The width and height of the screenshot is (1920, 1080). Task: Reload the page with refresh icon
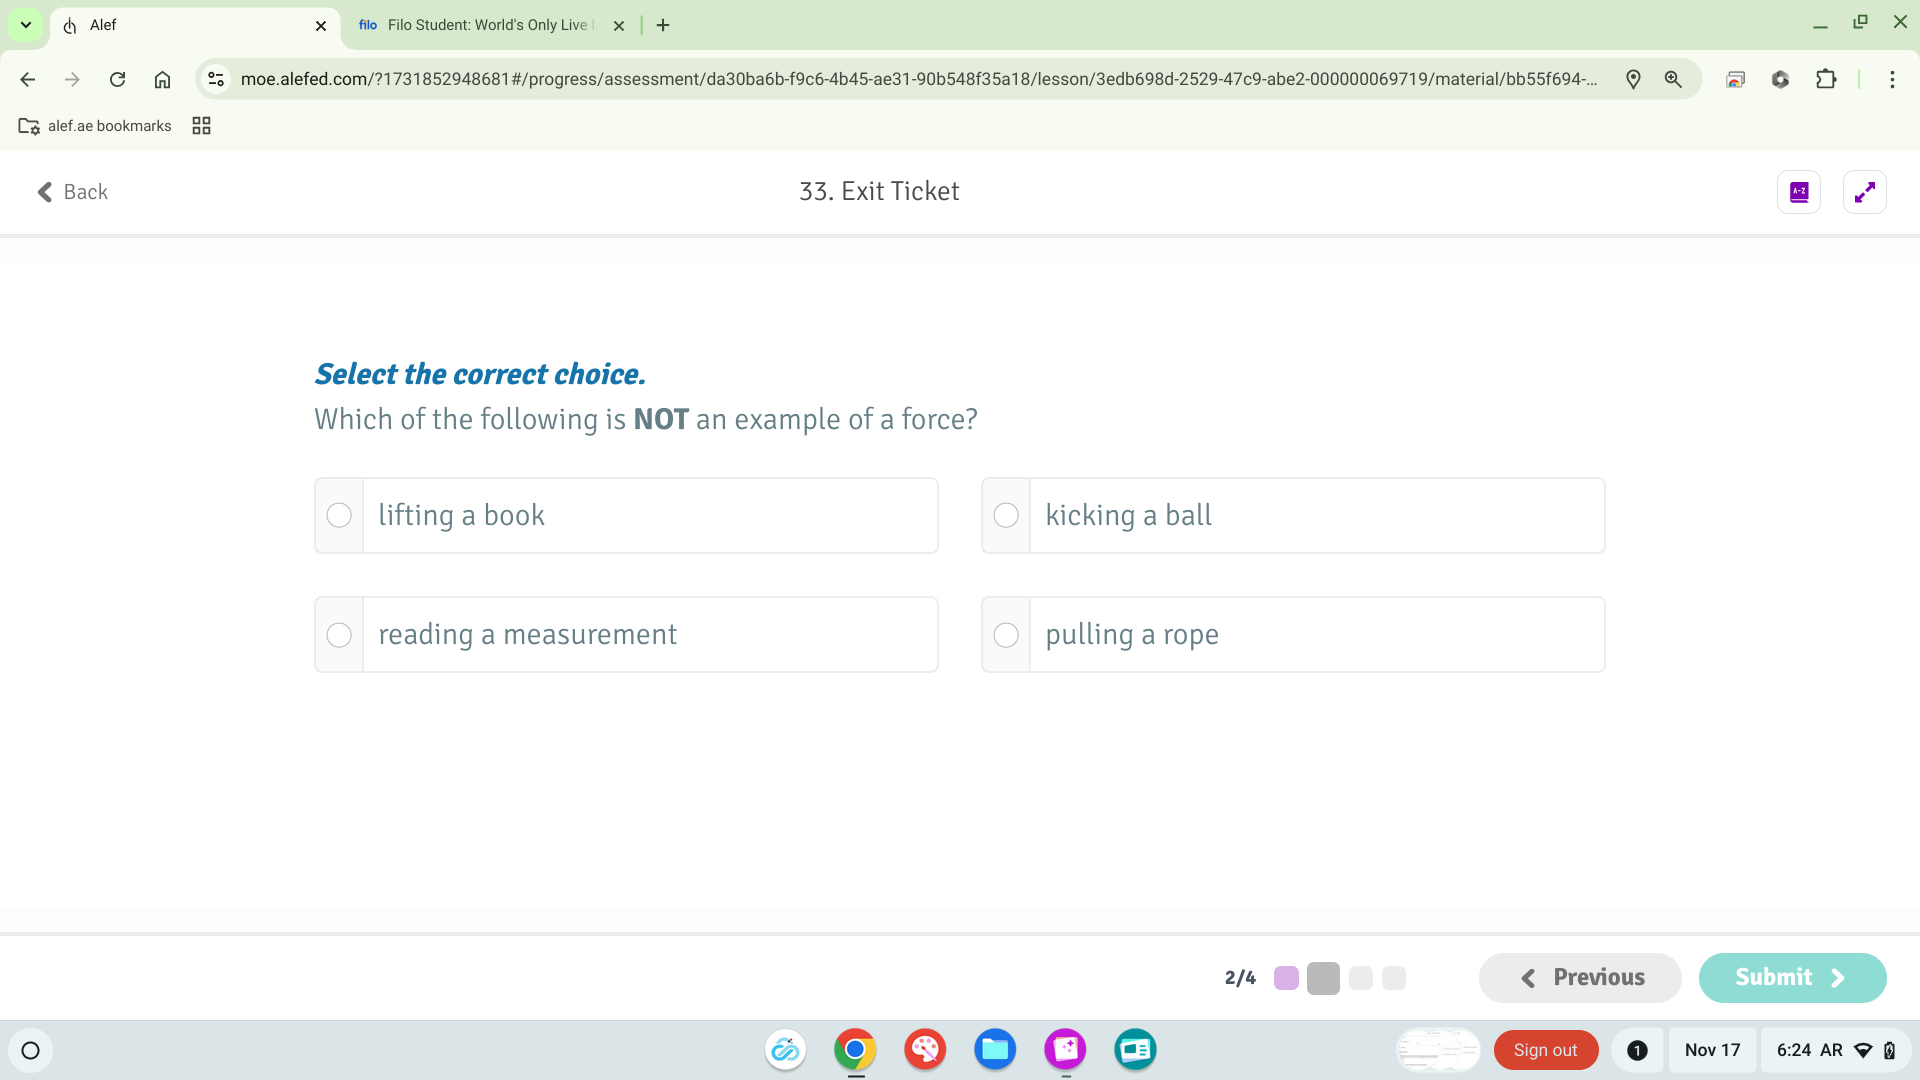pyautogui.click(x=117, y=79)
